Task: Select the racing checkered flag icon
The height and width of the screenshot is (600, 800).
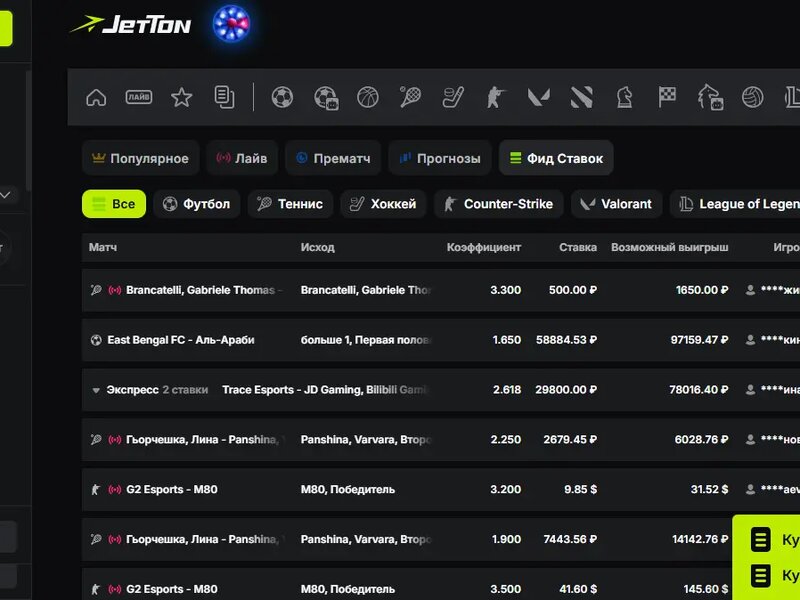Action: (667, 97)
